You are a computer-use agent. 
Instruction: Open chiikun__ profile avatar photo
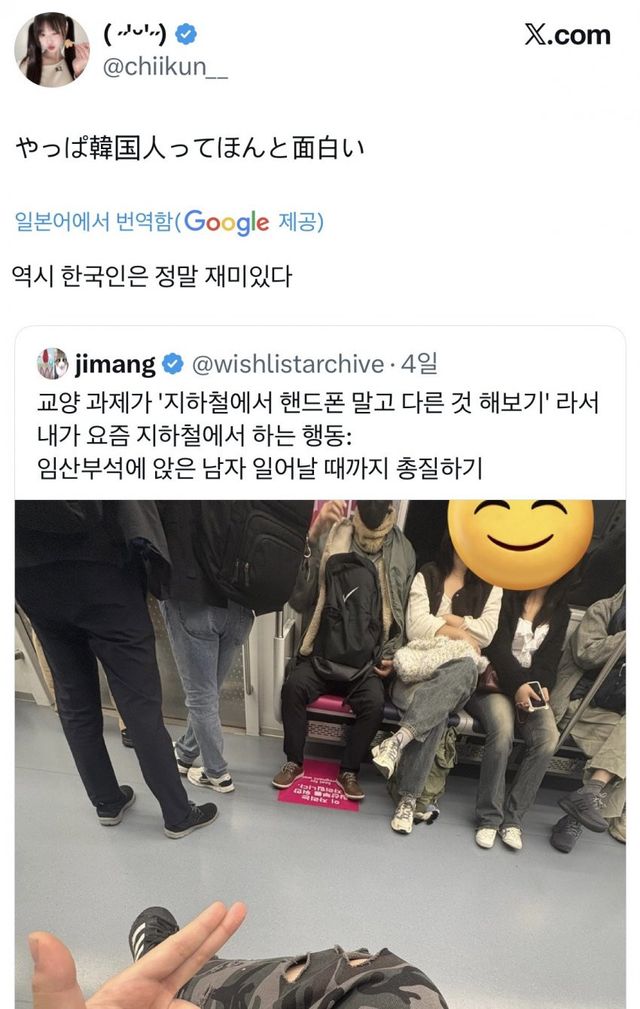[x=51, y=50]
